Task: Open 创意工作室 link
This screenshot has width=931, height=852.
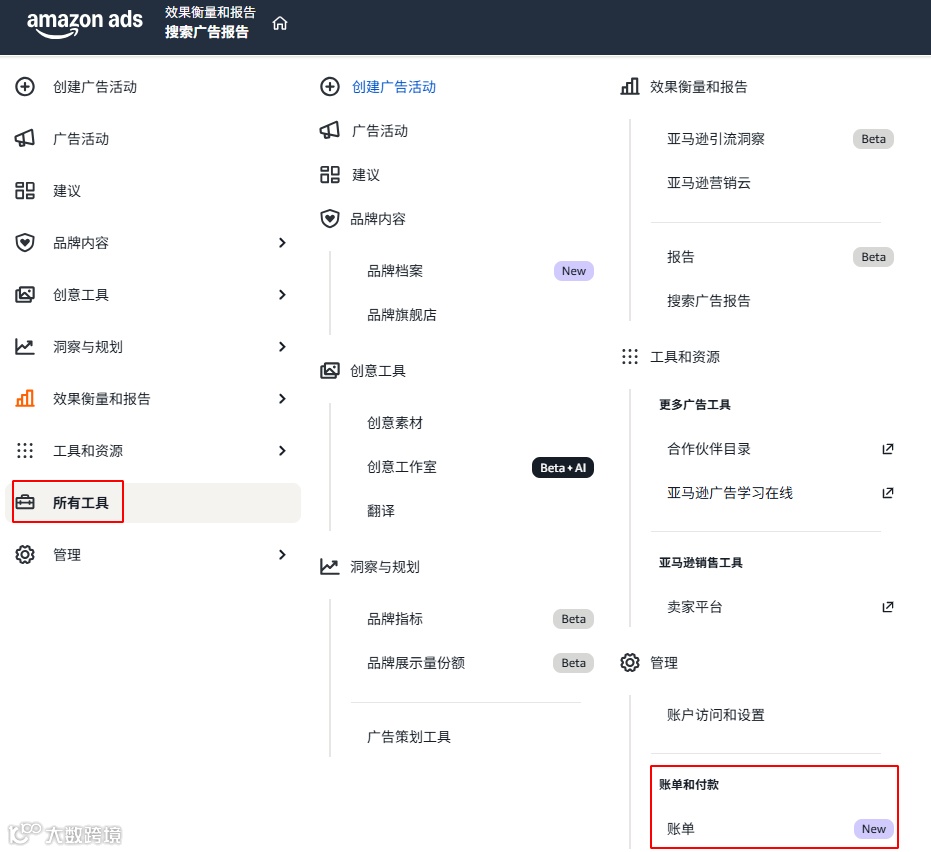Action: click(402, 467)
